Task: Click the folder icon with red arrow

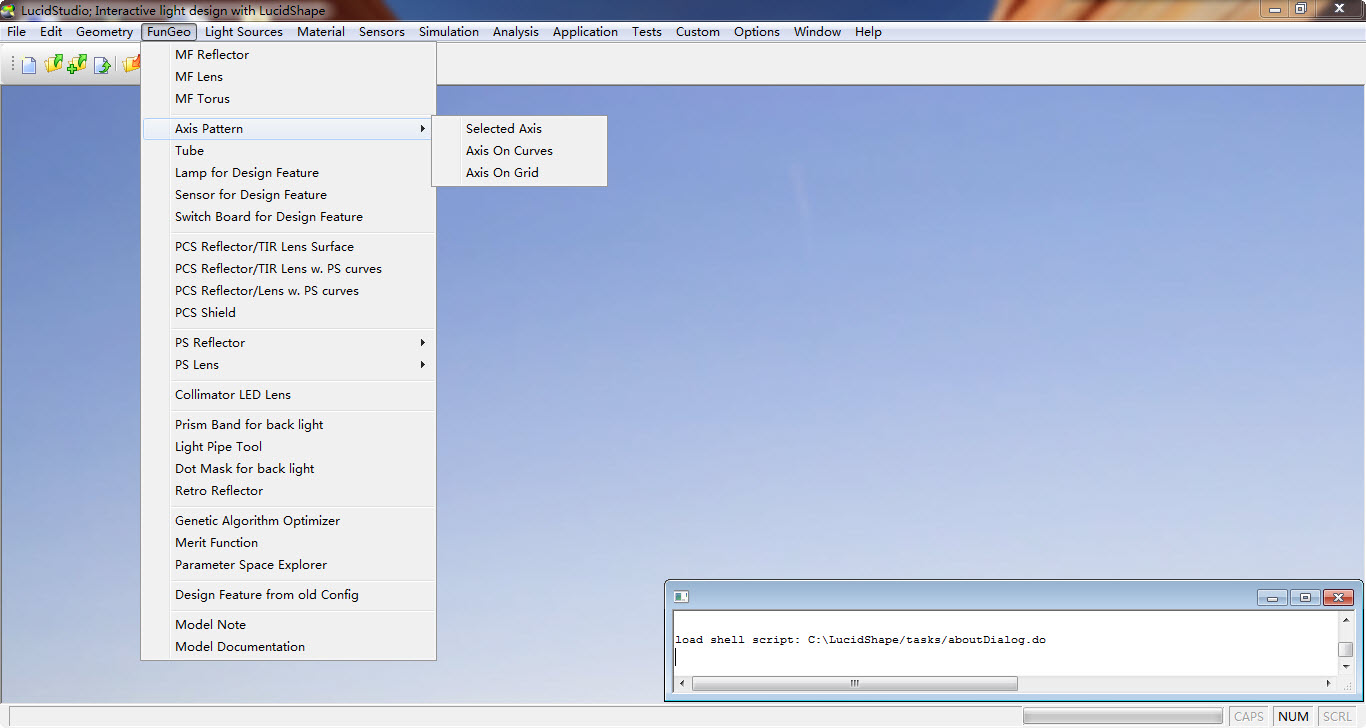Action: (131, 65)
